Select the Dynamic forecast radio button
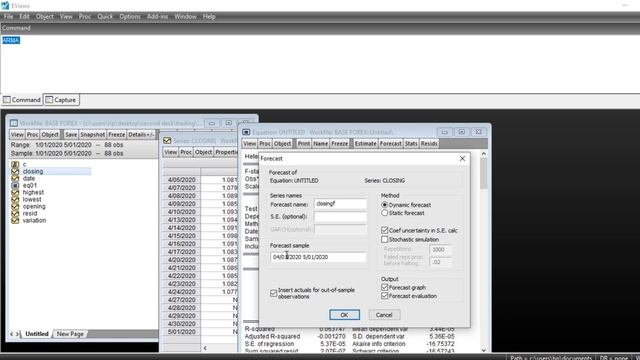Screen dimensions: 640x360 click(384, 205)
